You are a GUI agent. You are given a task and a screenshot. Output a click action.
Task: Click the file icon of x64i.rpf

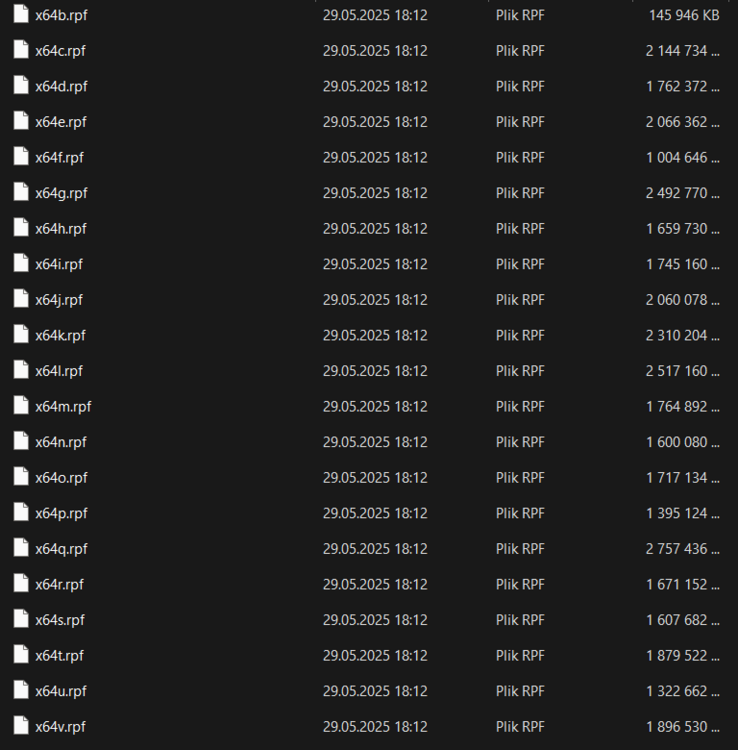click(x=21, y=263)
